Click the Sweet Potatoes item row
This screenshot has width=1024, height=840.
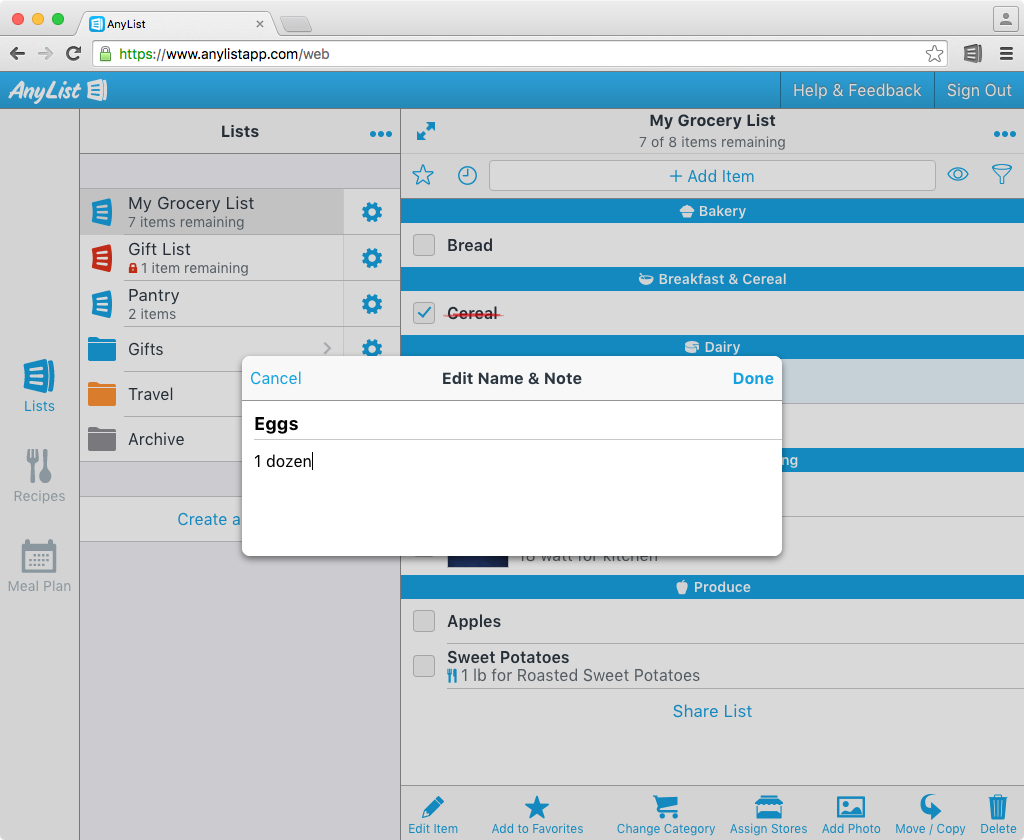point(712,666)
